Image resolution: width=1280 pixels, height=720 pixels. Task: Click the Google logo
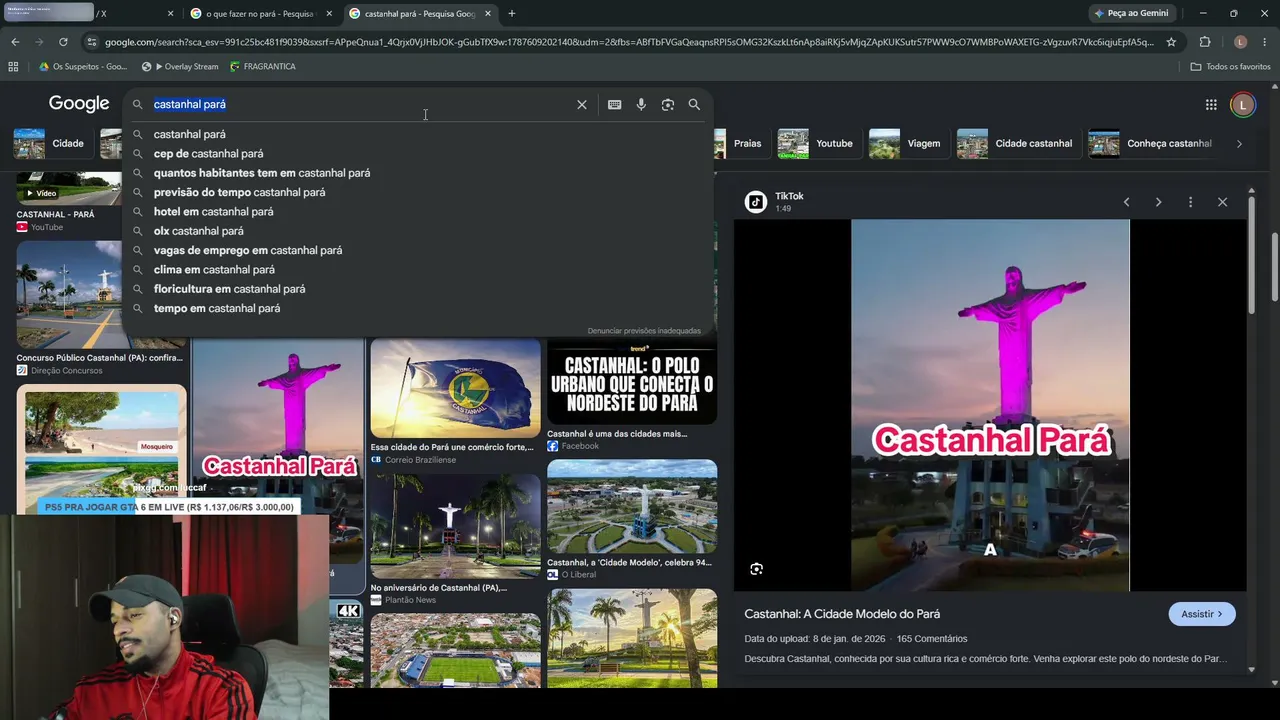point(79,104)
